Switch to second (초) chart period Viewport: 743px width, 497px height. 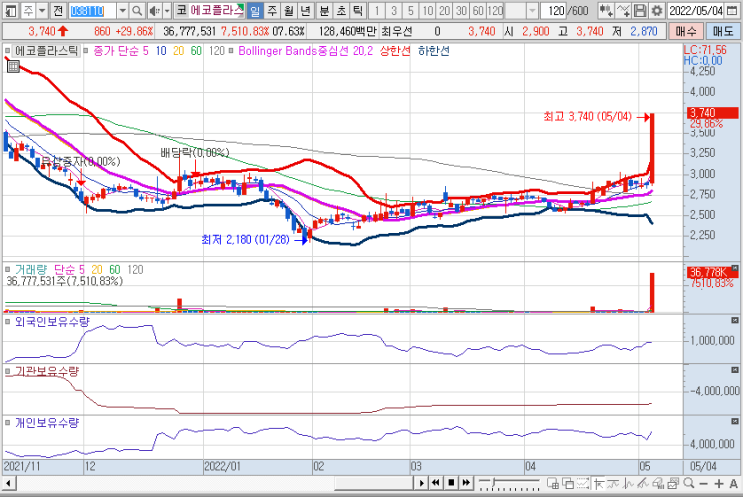click(x=341, y=10)
